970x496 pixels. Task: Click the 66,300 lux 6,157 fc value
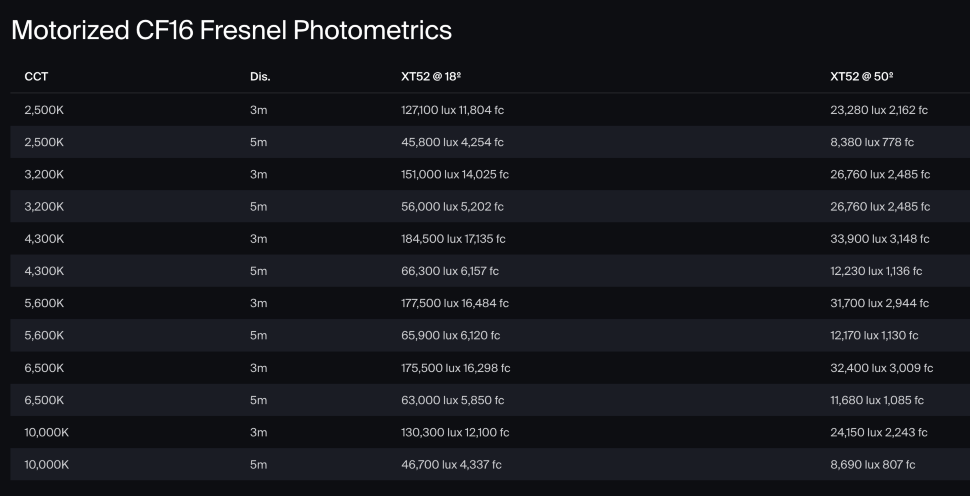(x=450, y=271)
